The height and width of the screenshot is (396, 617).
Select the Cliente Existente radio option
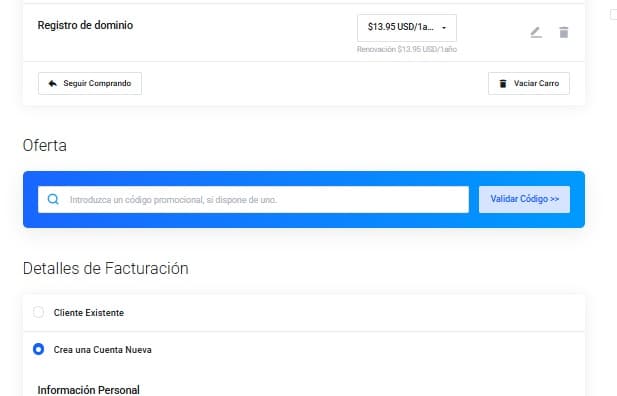pyautogui.click(x=39, y=313)
